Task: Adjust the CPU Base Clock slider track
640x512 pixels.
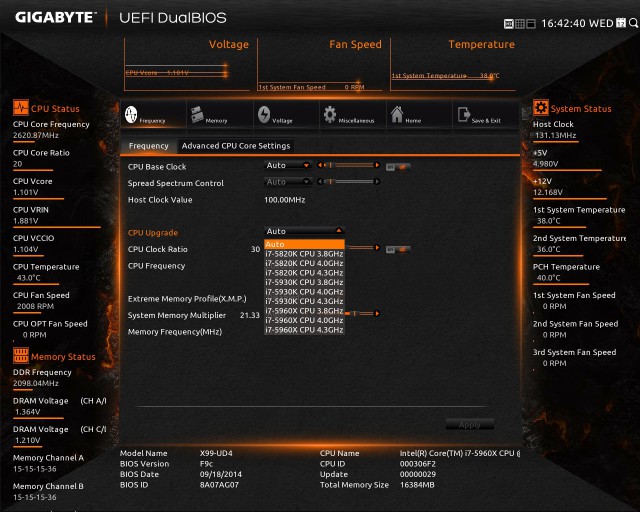Action: pos(349,165)
